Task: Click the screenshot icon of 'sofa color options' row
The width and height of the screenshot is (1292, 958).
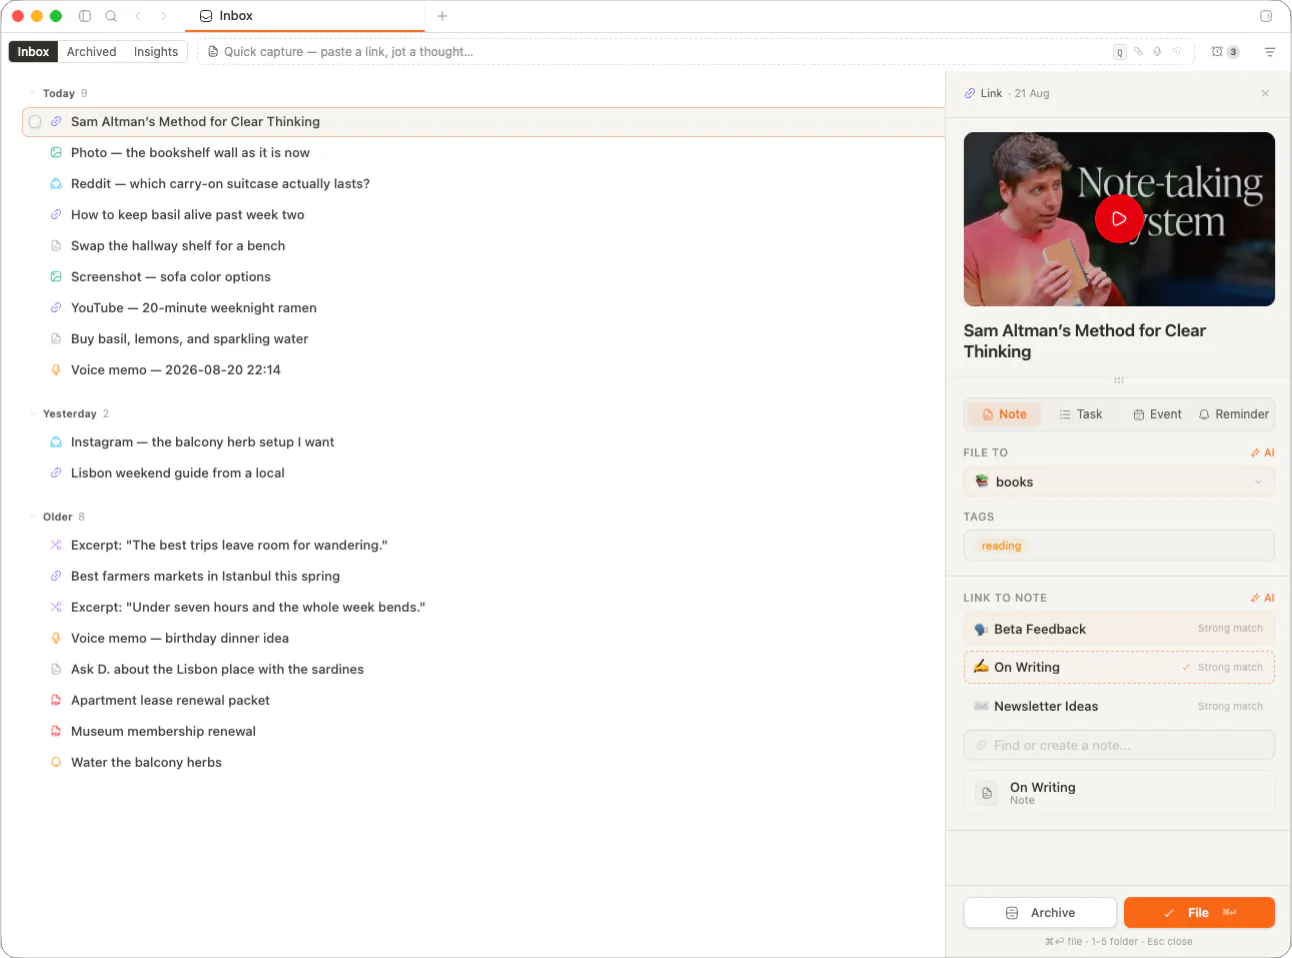Action: 56,277
